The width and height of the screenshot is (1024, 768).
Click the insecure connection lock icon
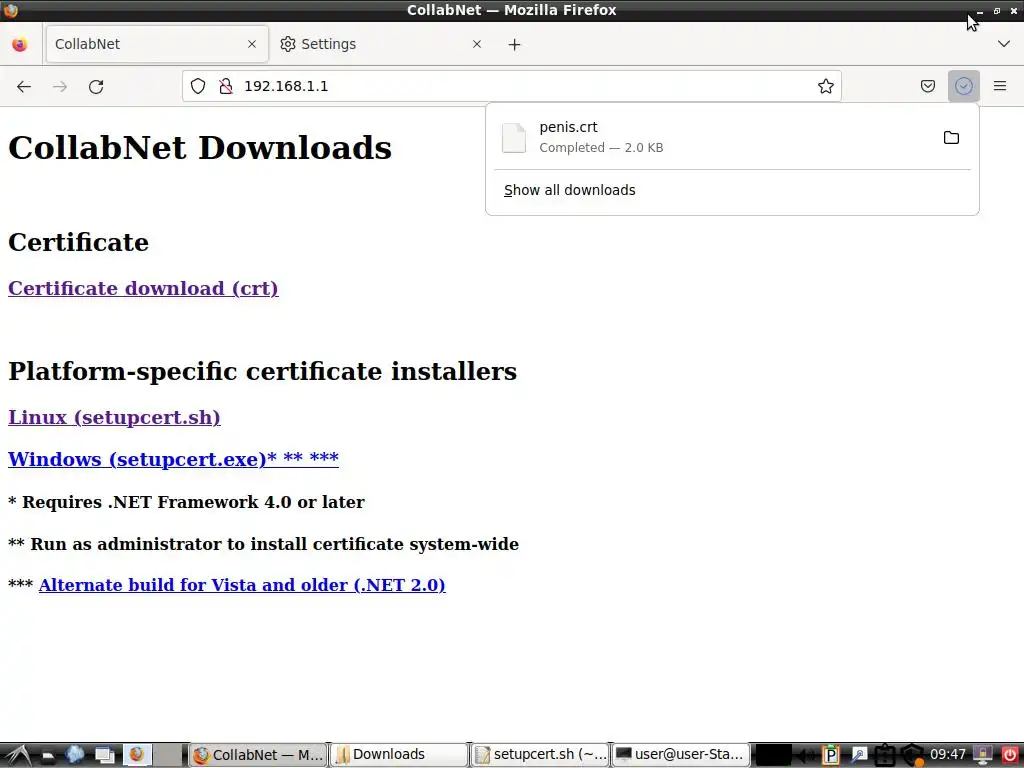coord(226,86)
